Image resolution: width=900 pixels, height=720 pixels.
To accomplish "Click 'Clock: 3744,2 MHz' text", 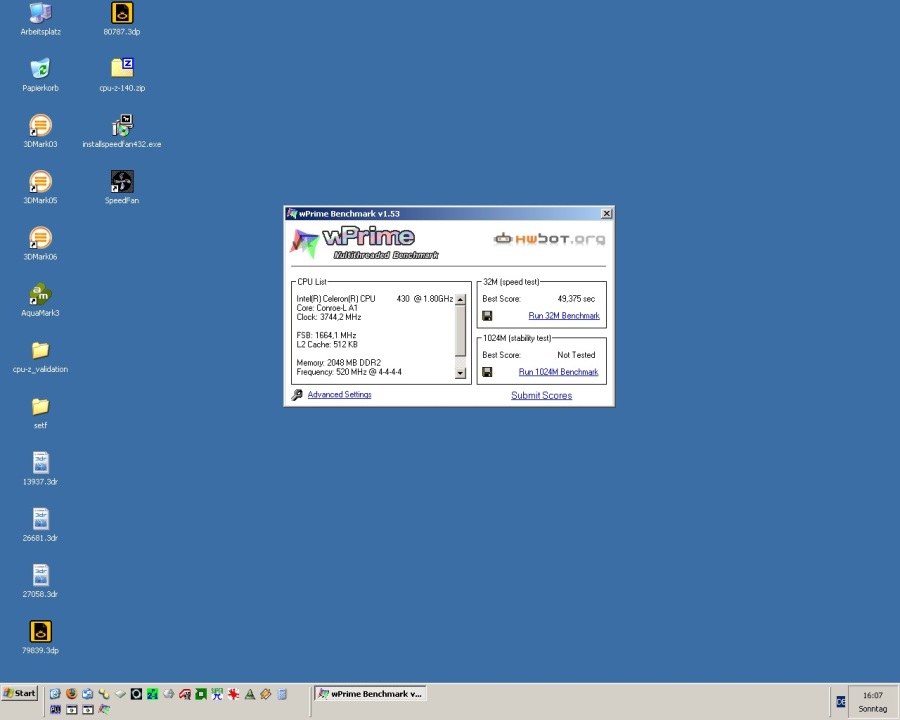I will pyautogui.click(x=329, y=317).
